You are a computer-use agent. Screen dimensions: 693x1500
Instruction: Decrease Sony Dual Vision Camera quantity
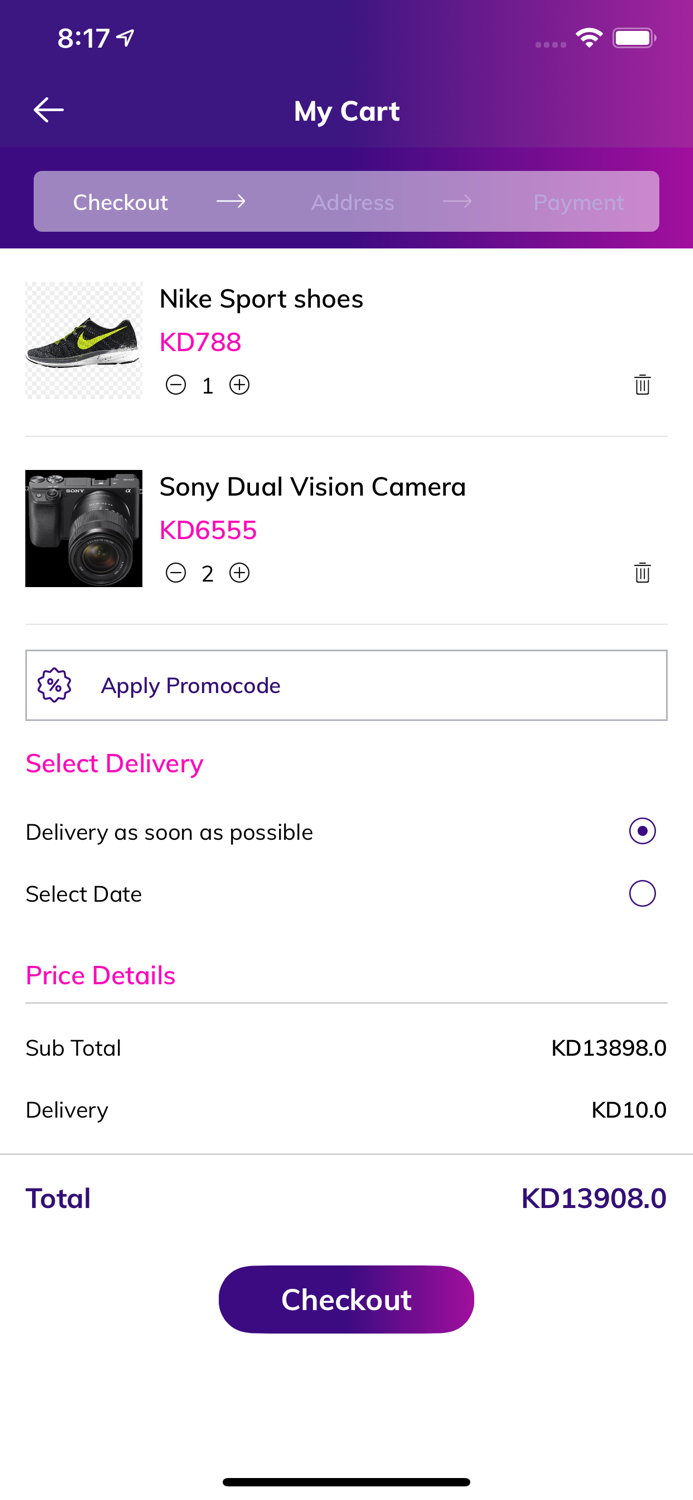(176, 573)
